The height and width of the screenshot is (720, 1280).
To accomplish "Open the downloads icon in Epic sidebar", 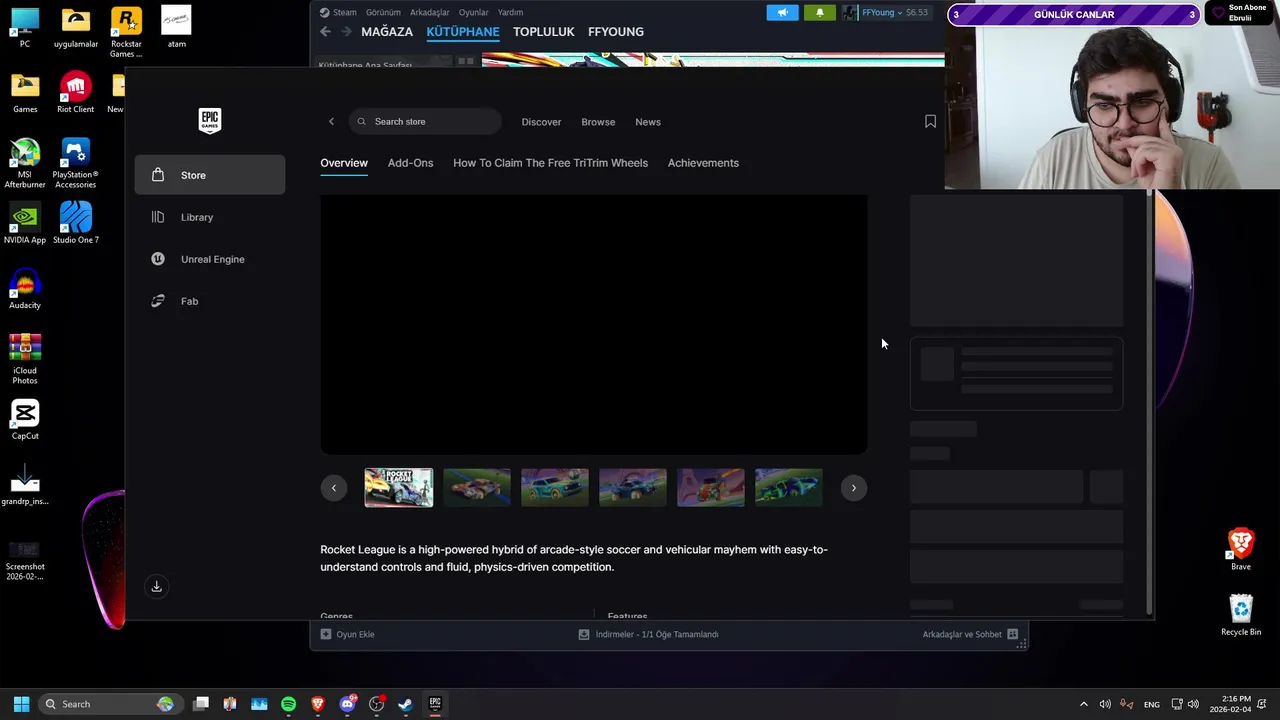I will click(x=156, y=587).
